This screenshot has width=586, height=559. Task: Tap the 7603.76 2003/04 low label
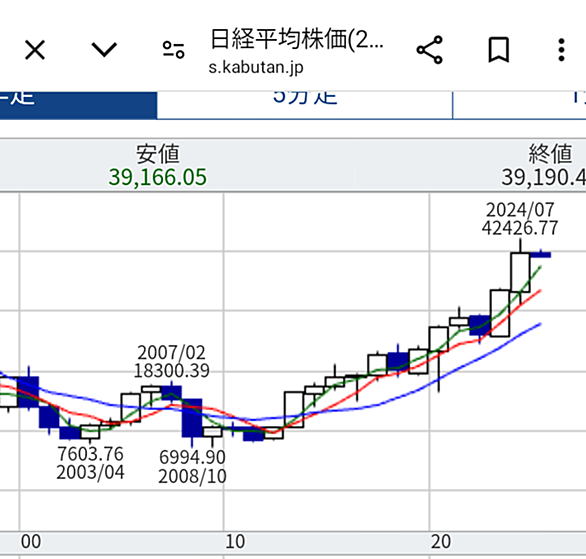tap(90, 463)
